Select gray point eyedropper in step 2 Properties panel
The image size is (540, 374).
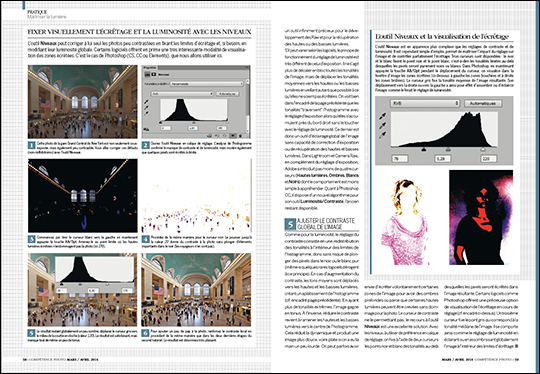coord(146,107)
